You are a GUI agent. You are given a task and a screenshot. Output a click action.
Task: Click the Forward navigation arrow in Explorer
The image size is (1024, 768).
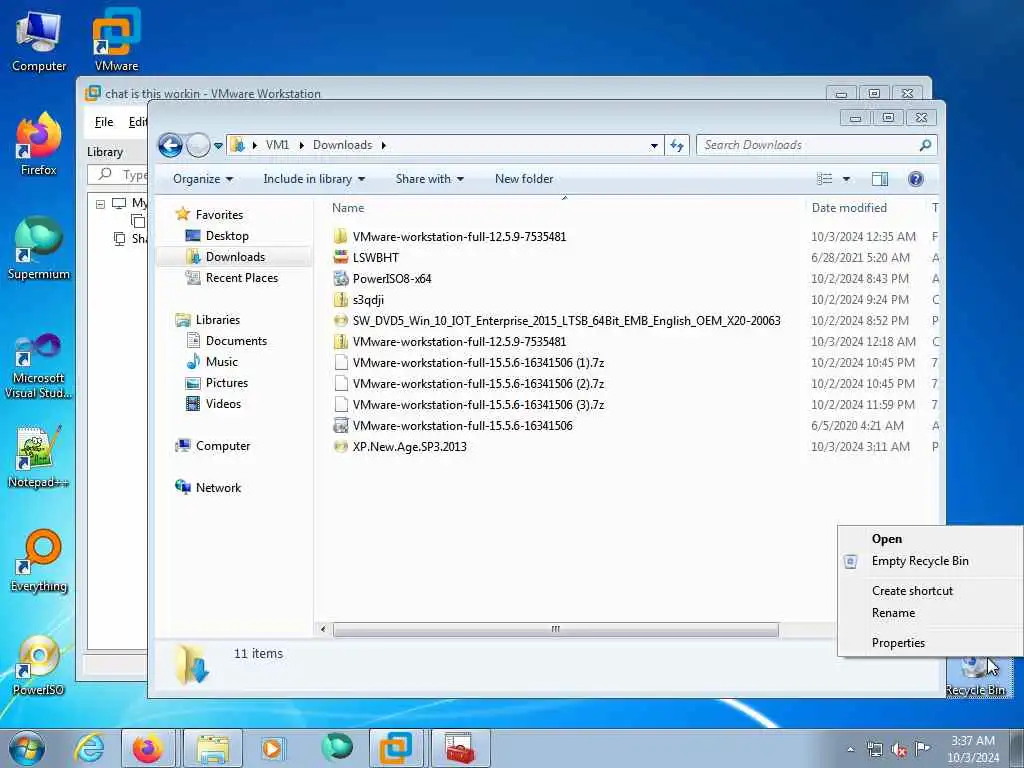(198, 145)
